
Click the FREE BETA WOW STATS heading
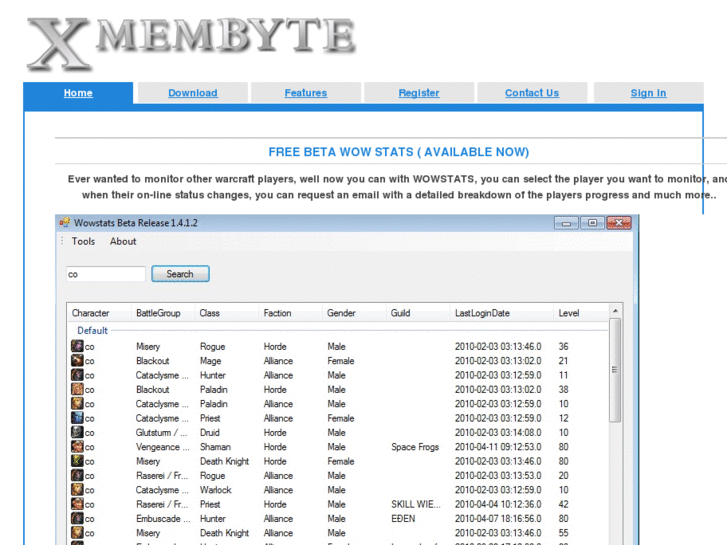click(399, 152)
